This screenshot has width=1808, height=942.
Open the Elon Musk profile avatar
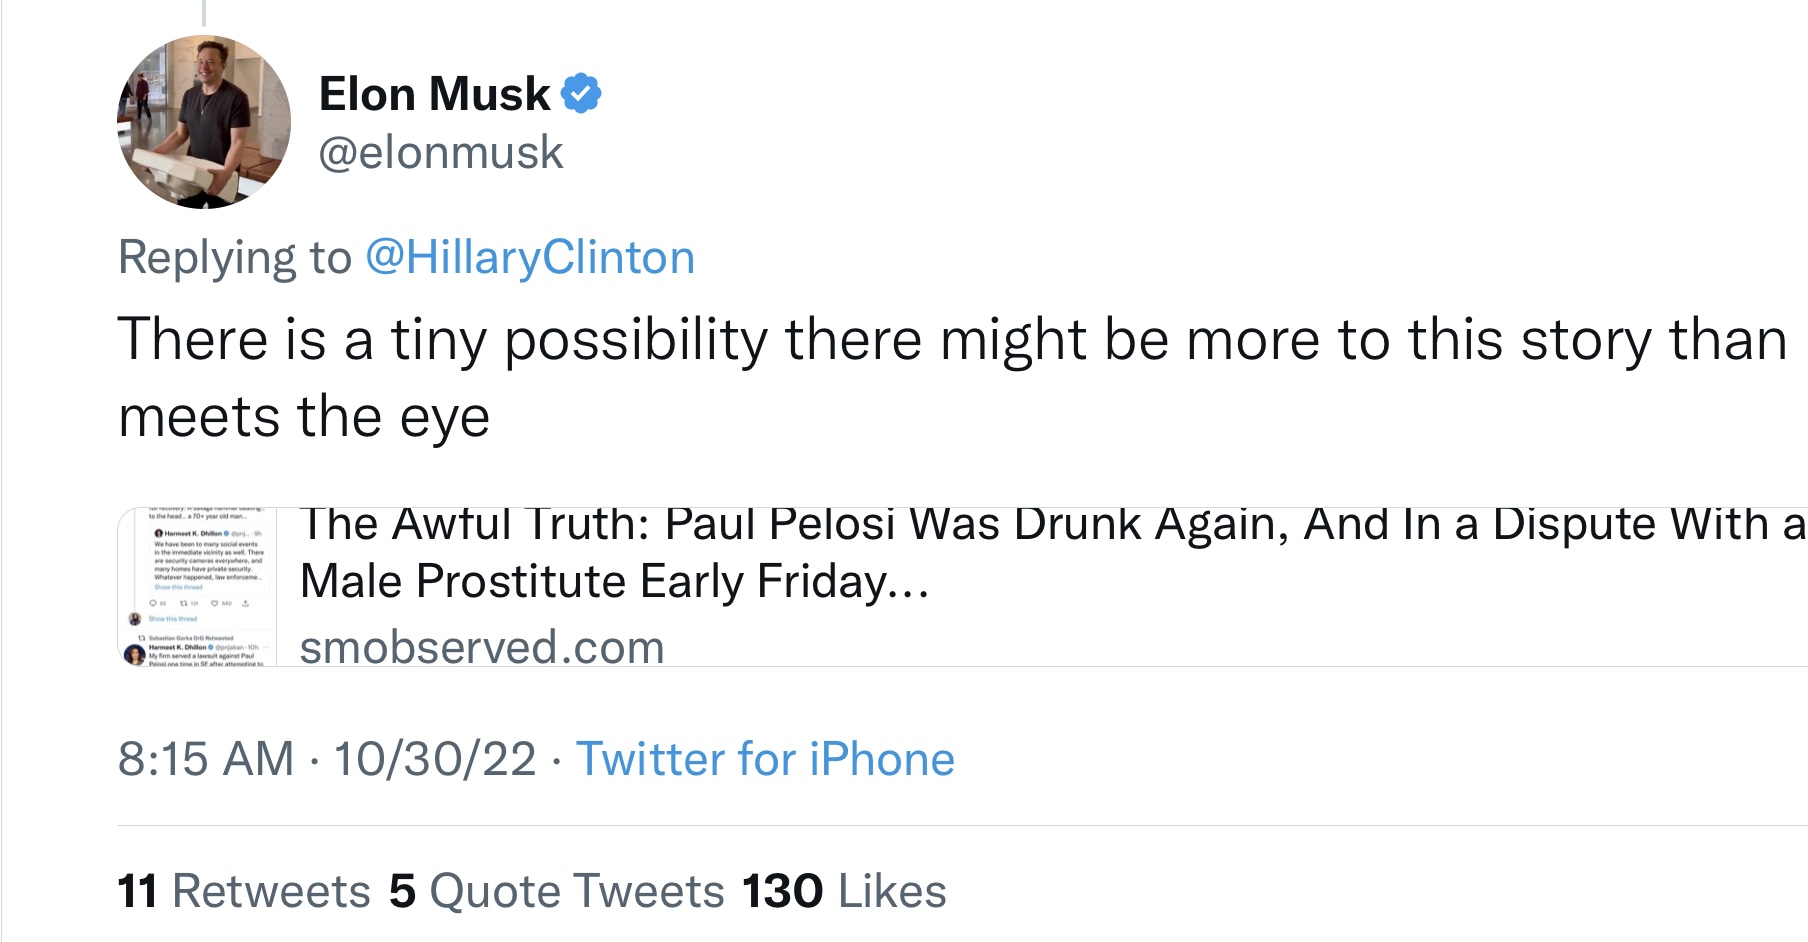(204, 122)
